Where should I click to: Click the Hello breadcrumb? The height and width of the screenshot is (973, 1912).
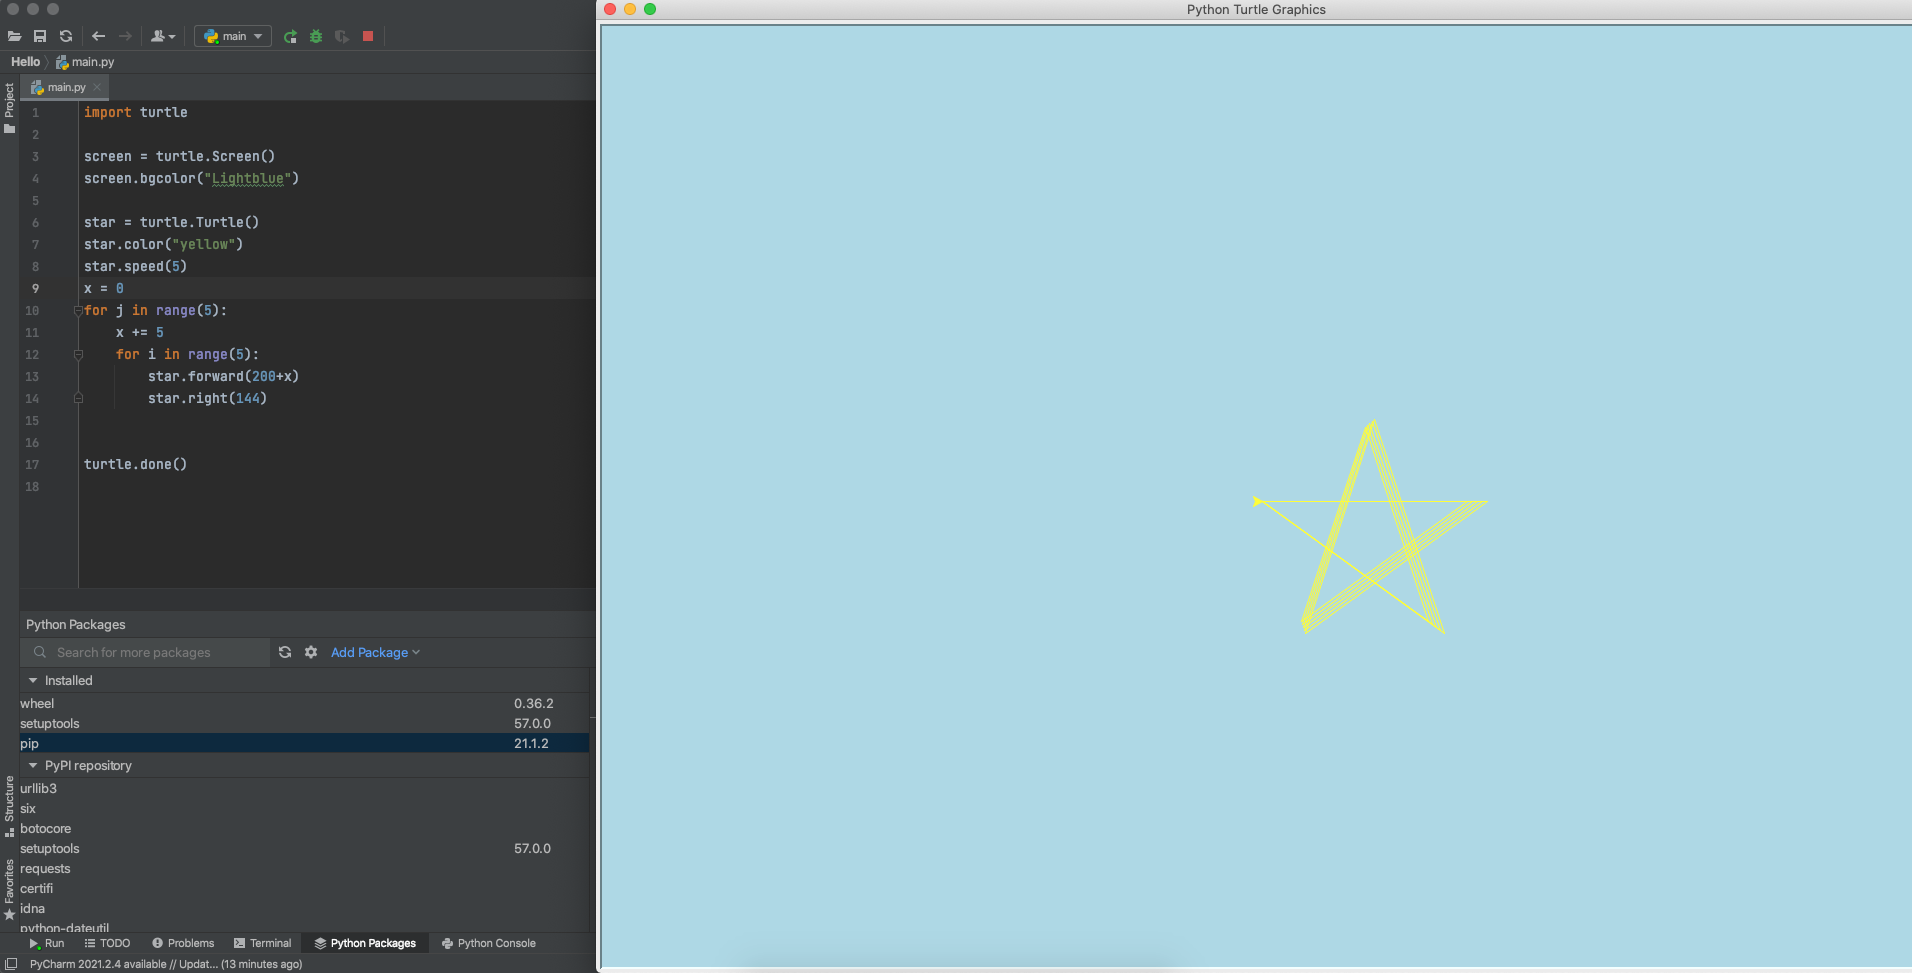click(25, 62)
